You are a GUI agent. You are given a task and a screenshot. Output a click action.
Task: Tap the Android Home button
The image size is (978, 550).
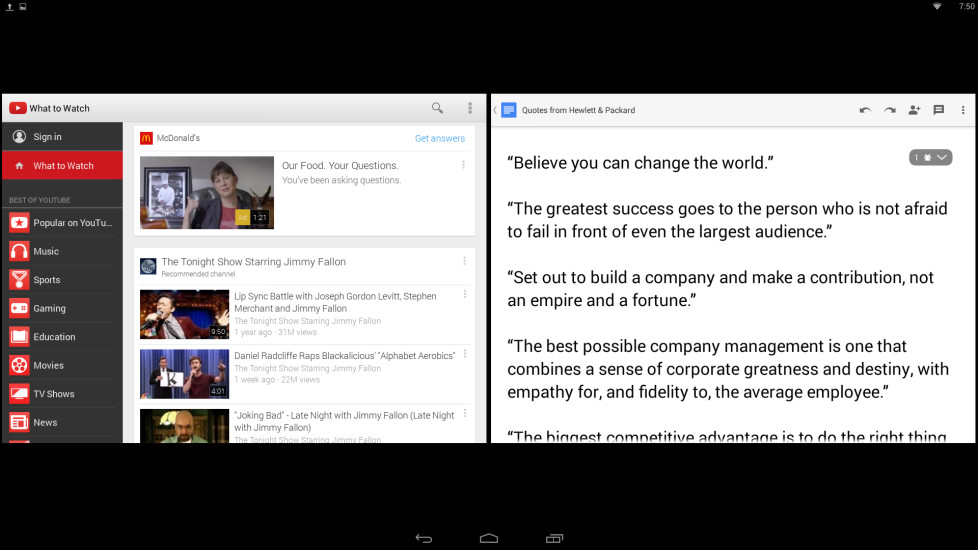(x=489, y=538)
